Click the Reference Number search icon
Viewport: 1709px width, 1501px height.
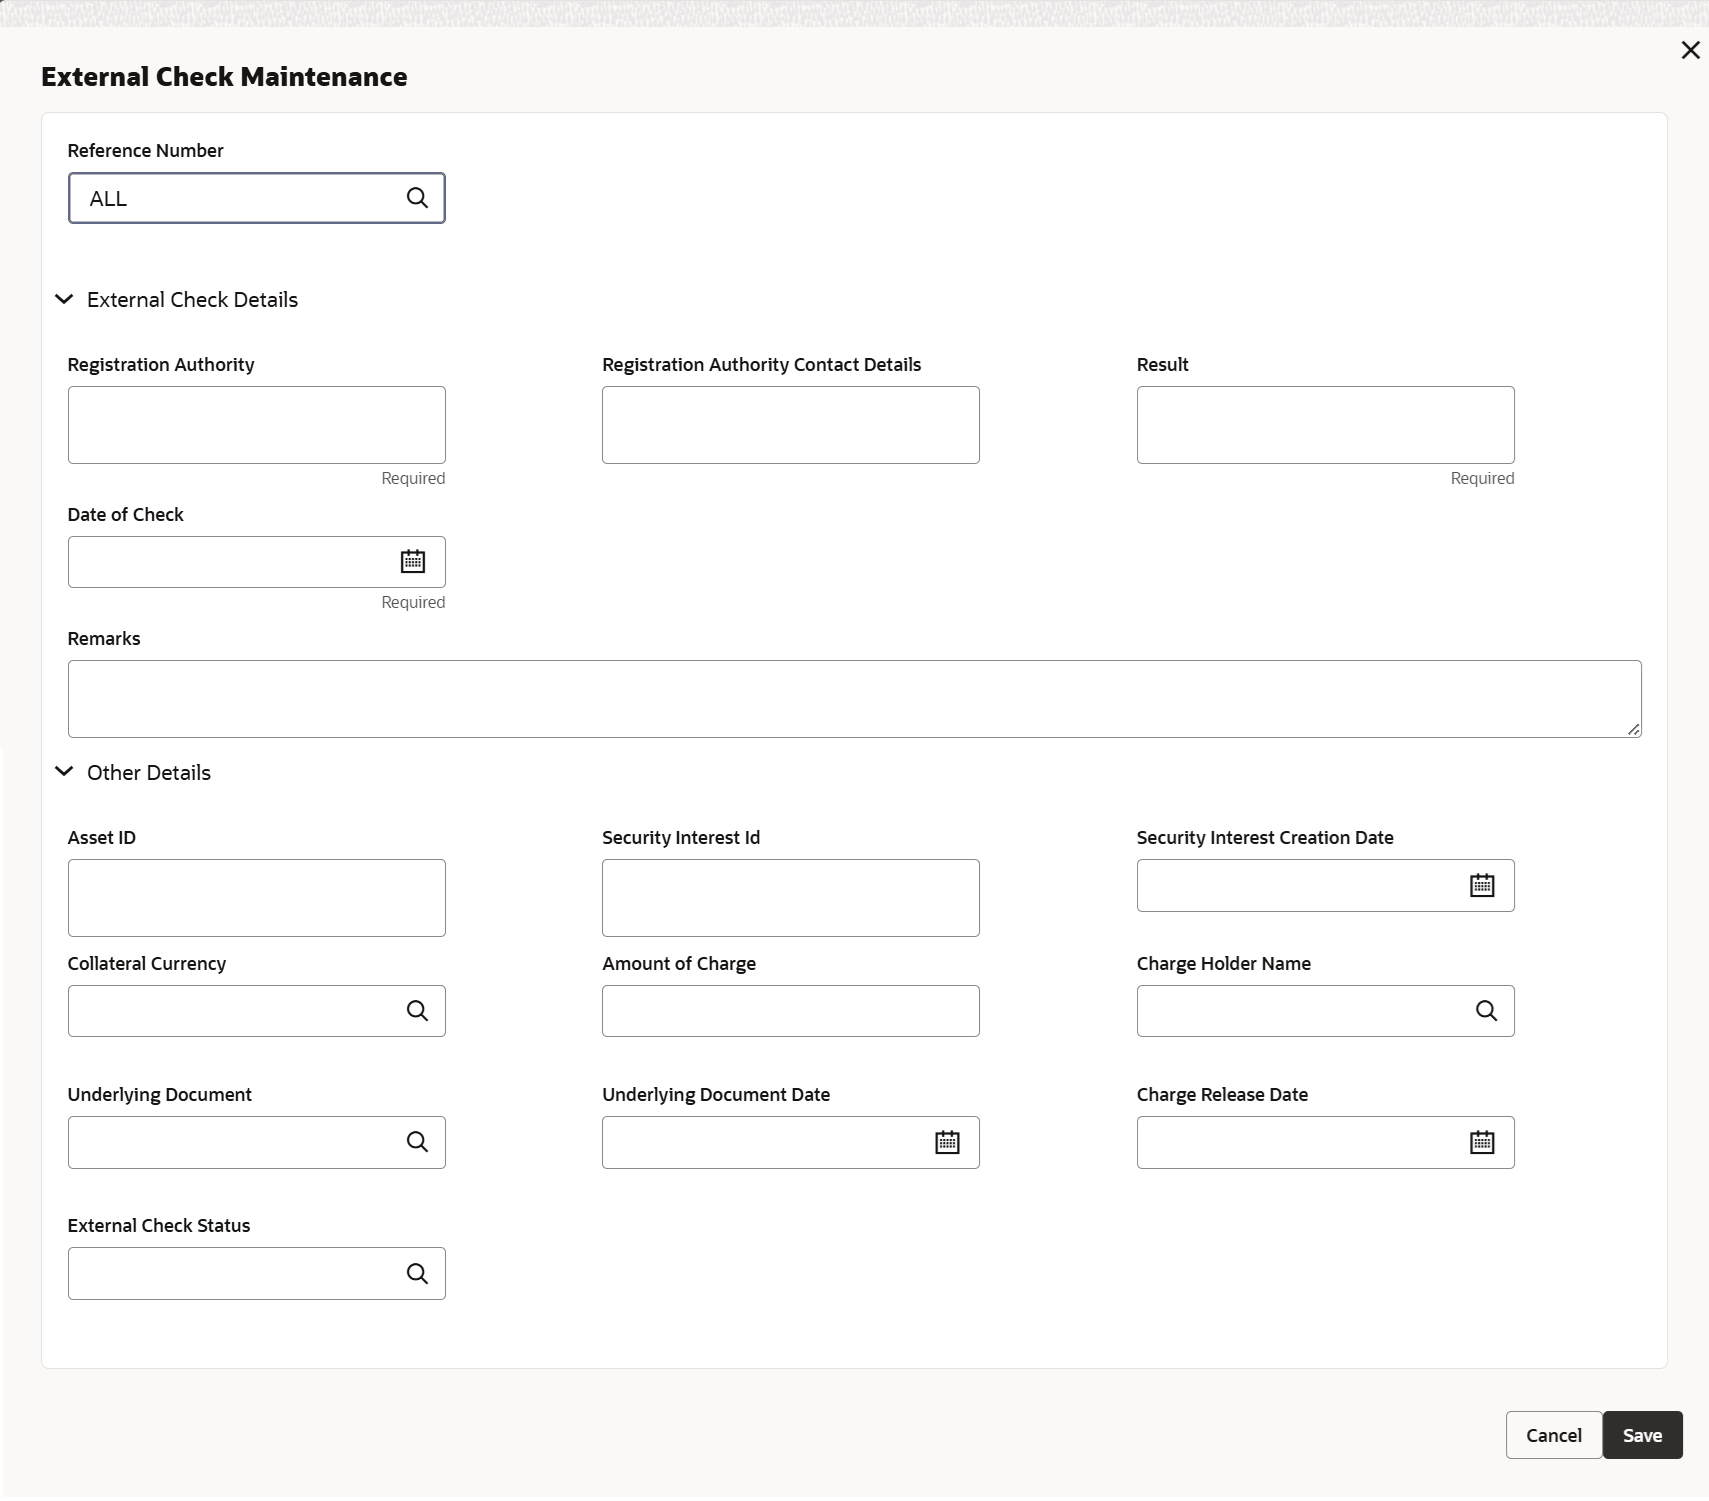[417, 198]
